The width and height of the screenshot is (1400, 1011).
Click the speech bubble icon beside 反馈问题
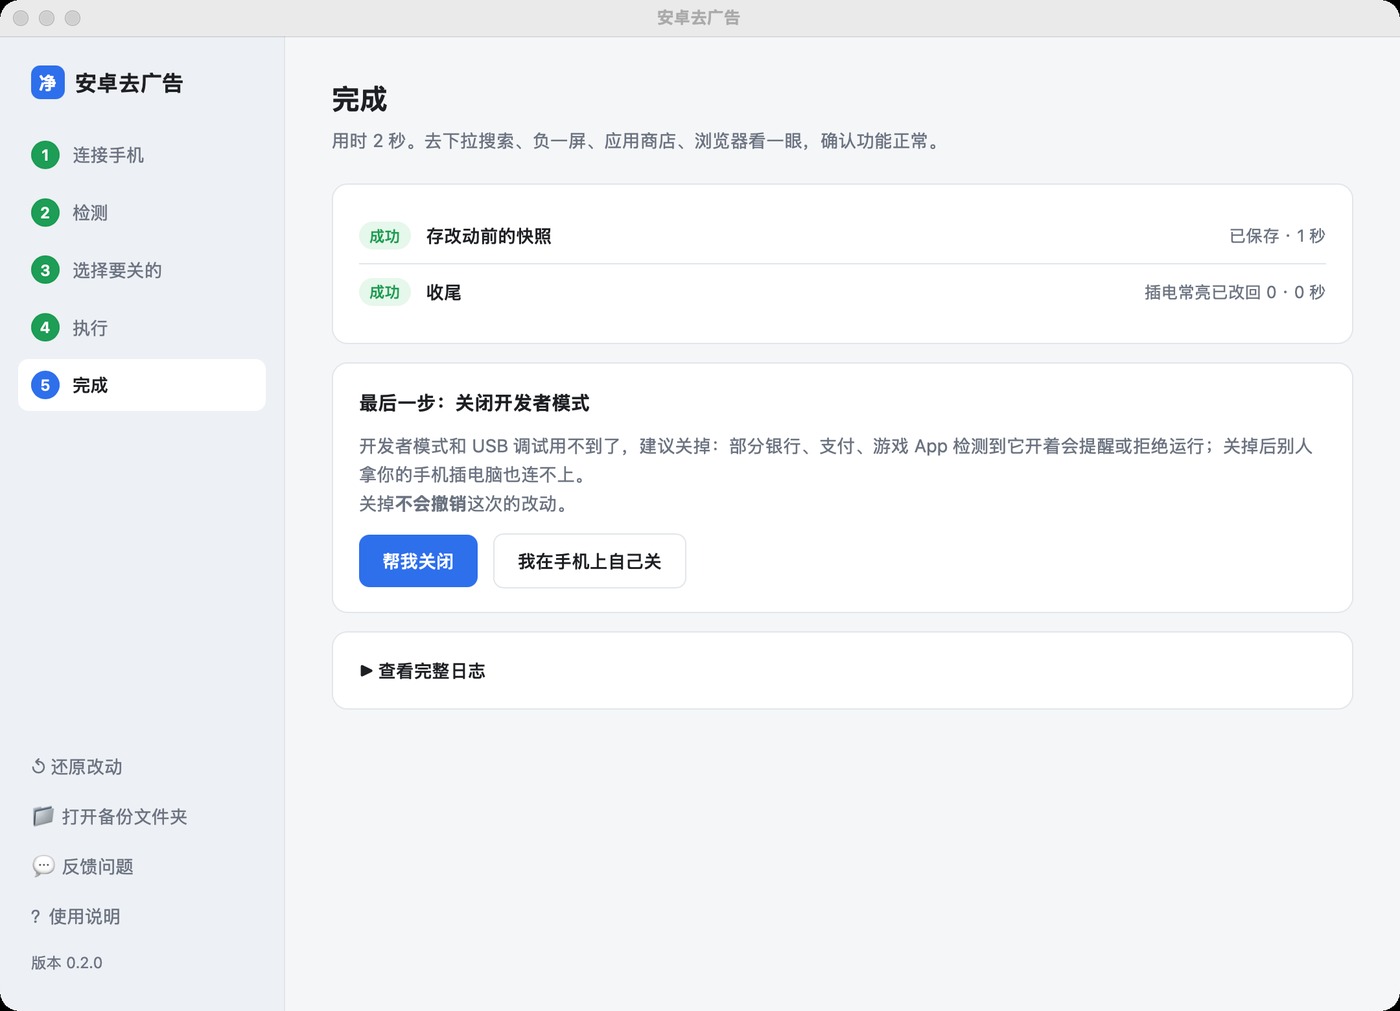(x=43, y=866)
